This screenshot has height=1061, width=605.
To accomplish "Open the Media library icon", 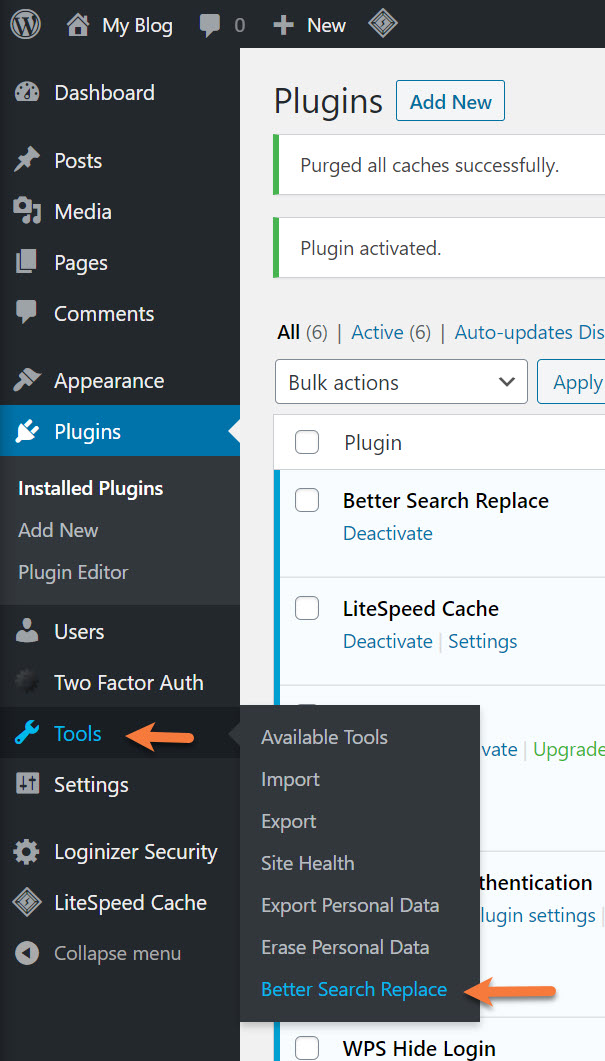I will tap(27, 212).
